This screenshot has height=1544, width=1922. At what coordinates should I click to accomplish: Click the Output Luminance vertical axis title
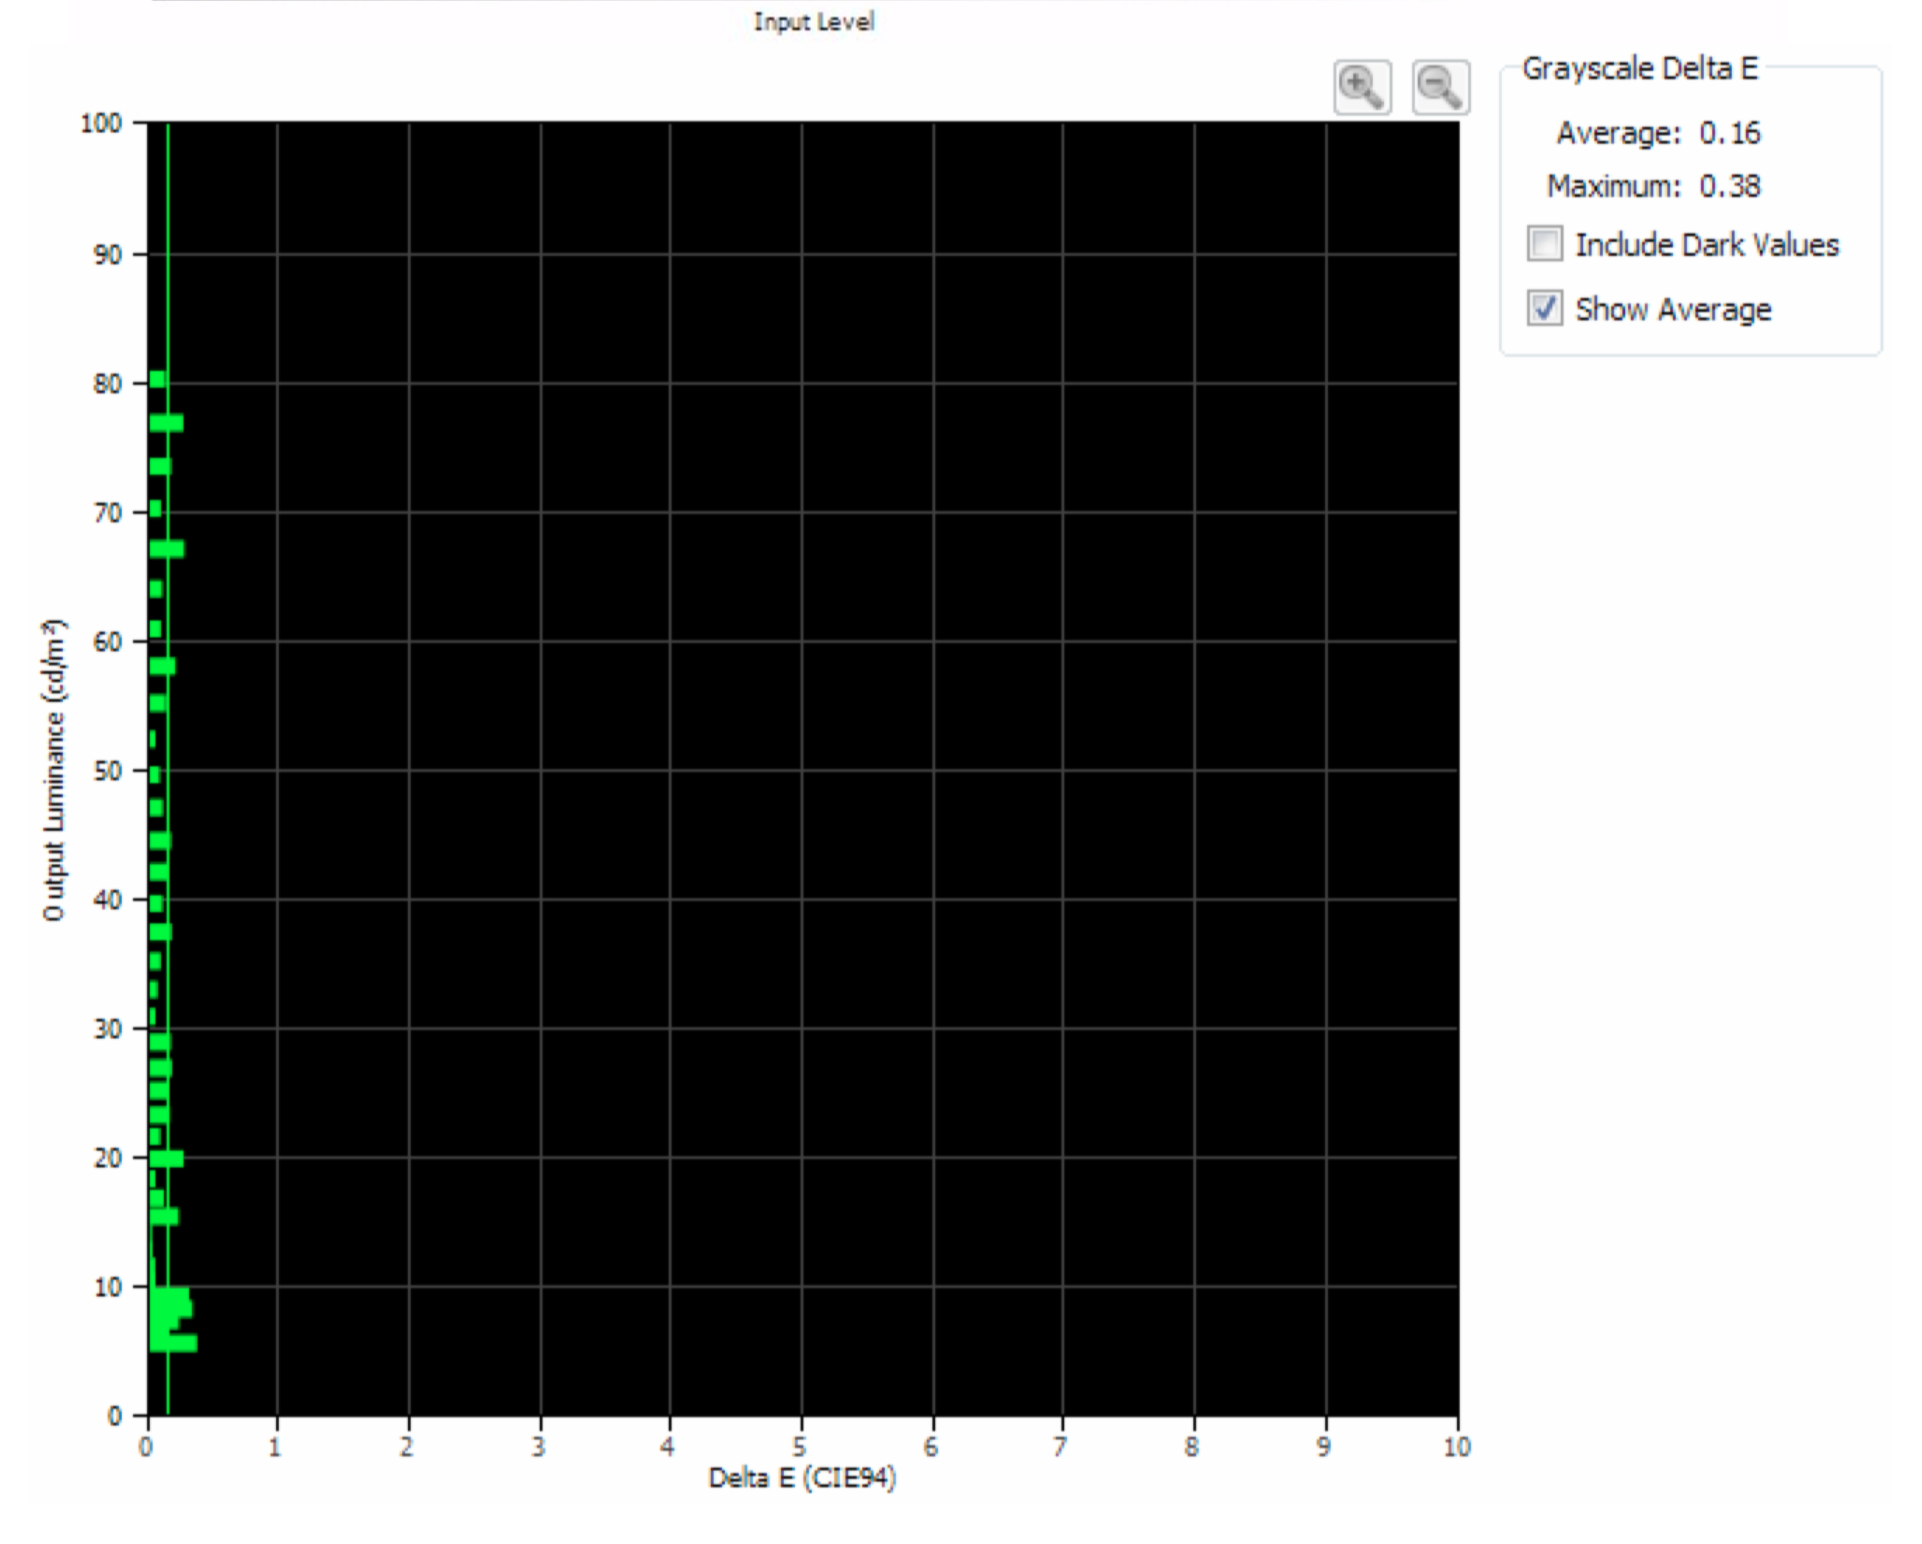53,769
